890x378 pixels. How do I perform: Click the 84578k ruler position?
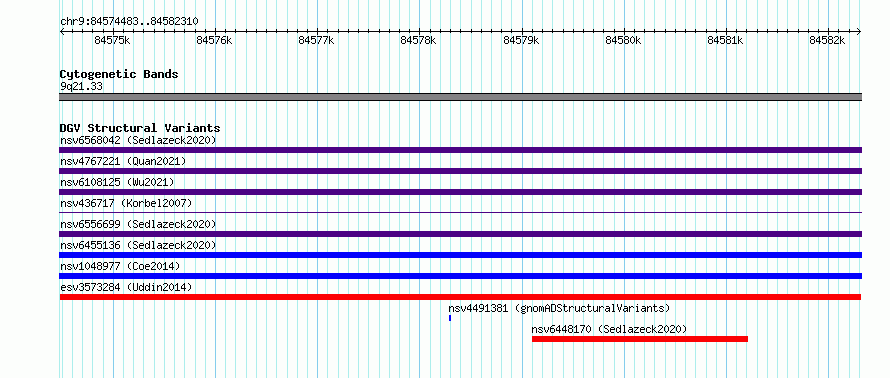coord(418,40)
